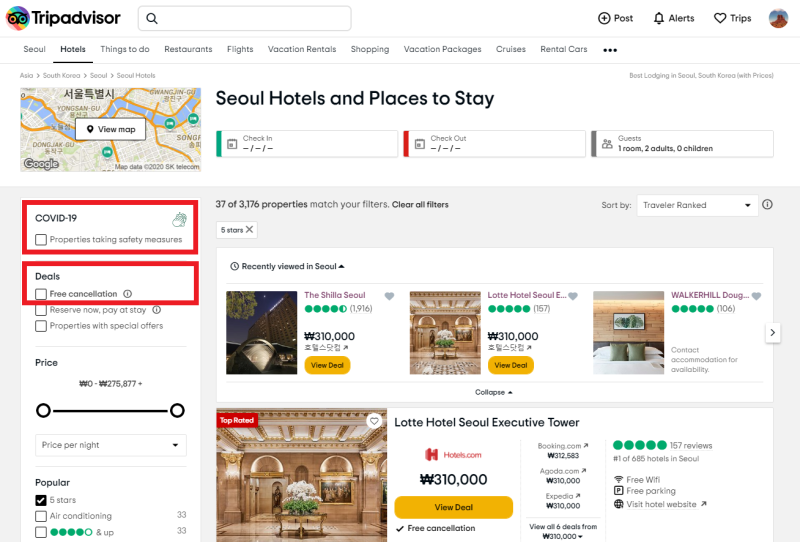Click the minimum price slider handle

[43, 410]
